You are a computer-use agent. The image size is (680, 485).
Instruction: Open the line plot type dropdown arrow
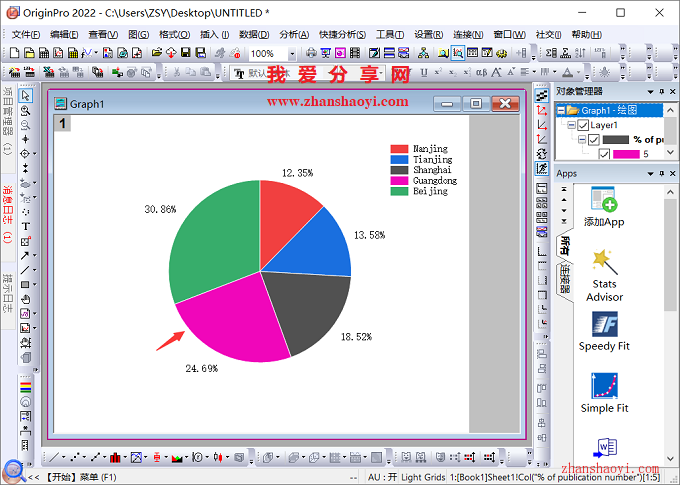pos(63,457)
